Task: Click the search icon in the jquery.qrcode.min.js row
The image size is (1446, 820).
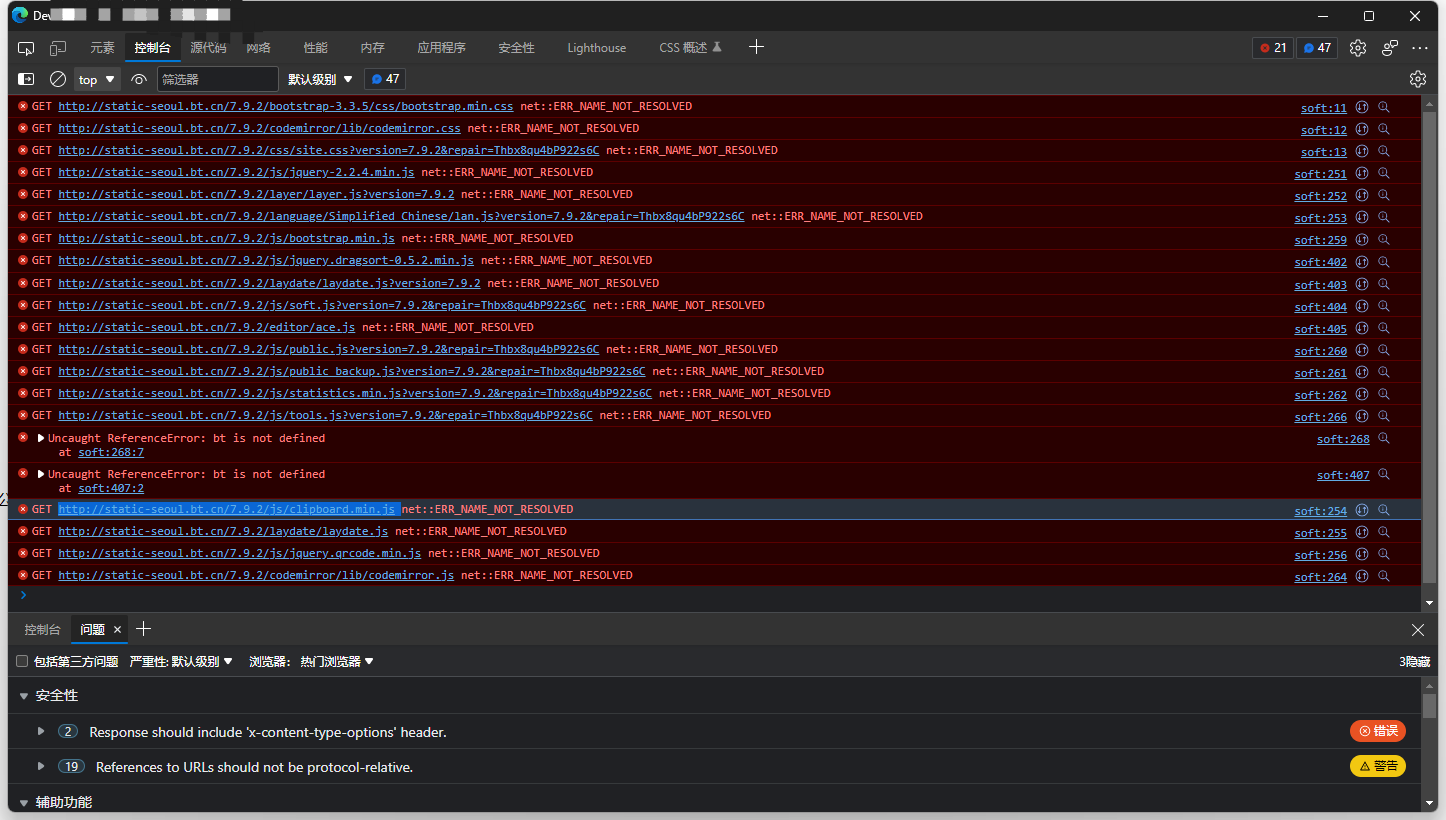Action: point(1384,554)
